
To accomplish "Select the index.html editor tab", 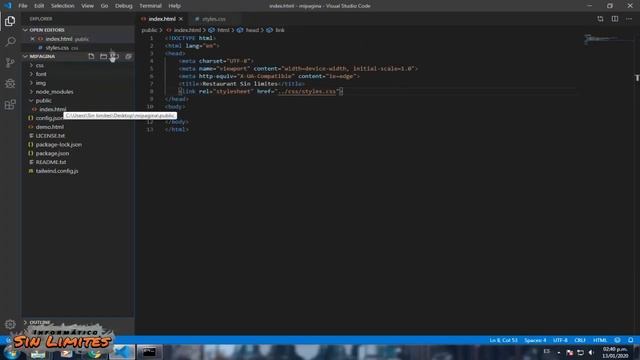I will pyautogui.click(x=162, y=19).
